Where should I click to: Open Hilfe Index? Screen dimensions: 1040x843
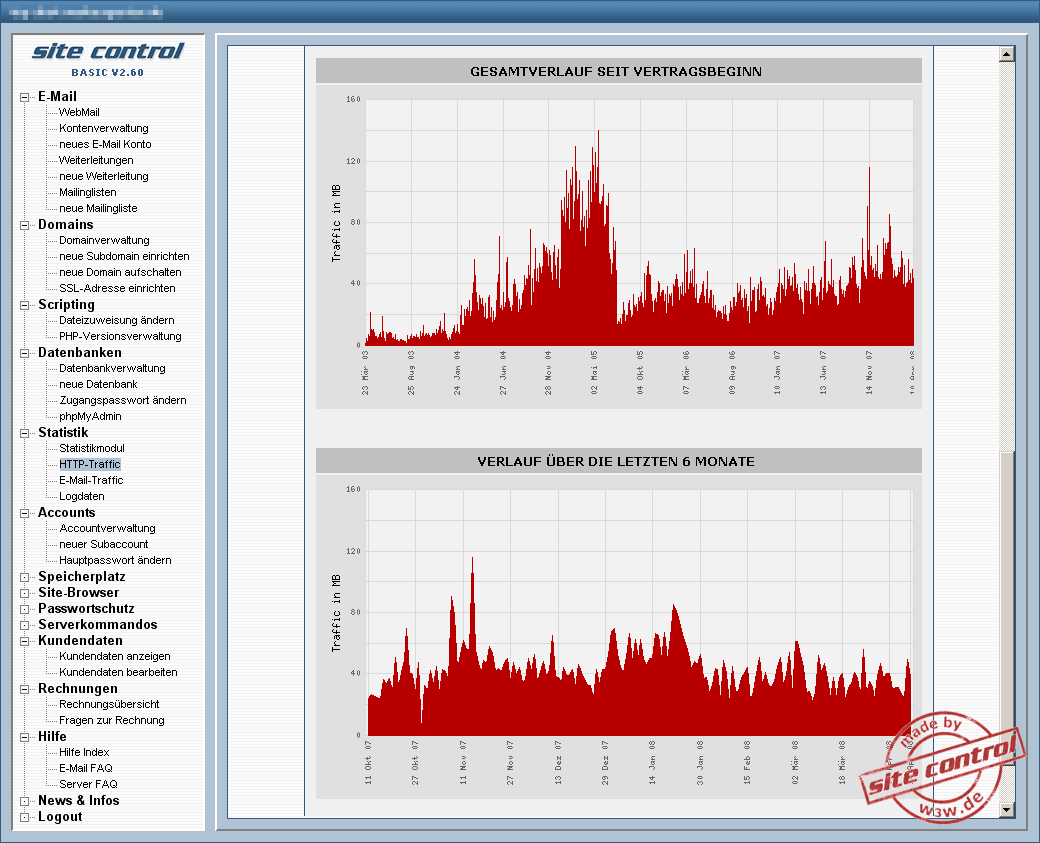[x=84, y=751]
